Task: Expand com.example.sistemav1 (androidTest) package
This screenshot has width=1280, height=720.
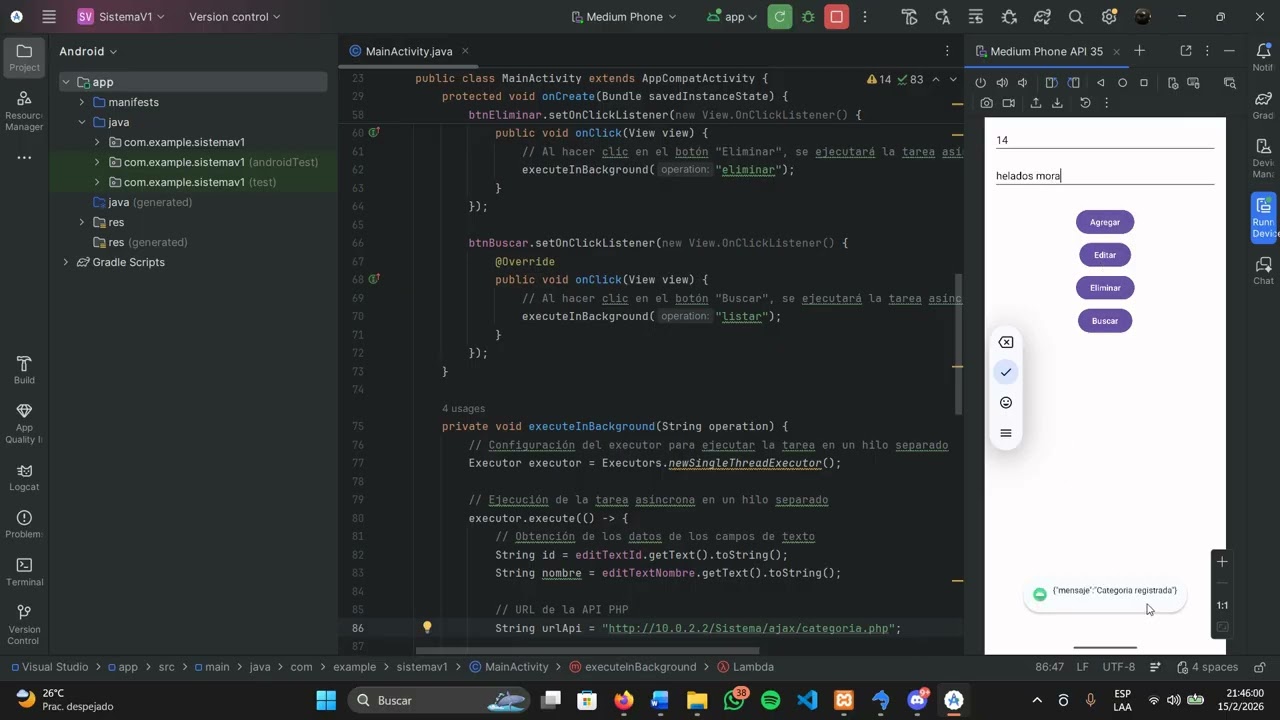Action: [97, 162]
